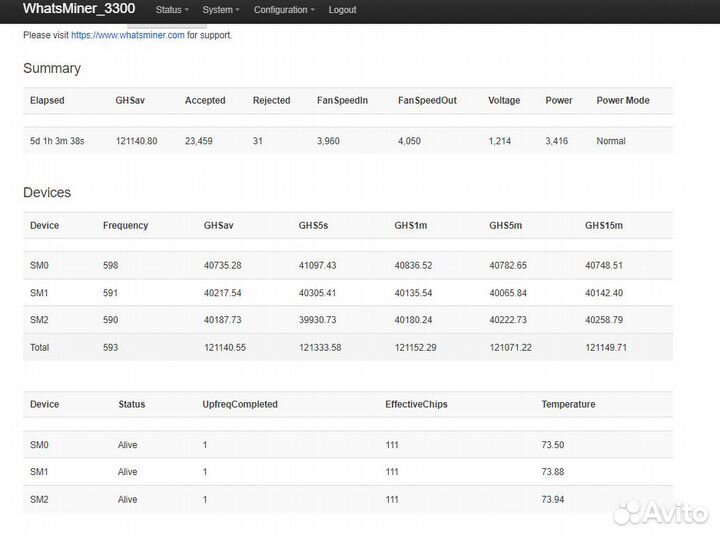Screen dimensions: 720x538
Task: Select Total GHS5m value 121071.22
Action: 511,347
